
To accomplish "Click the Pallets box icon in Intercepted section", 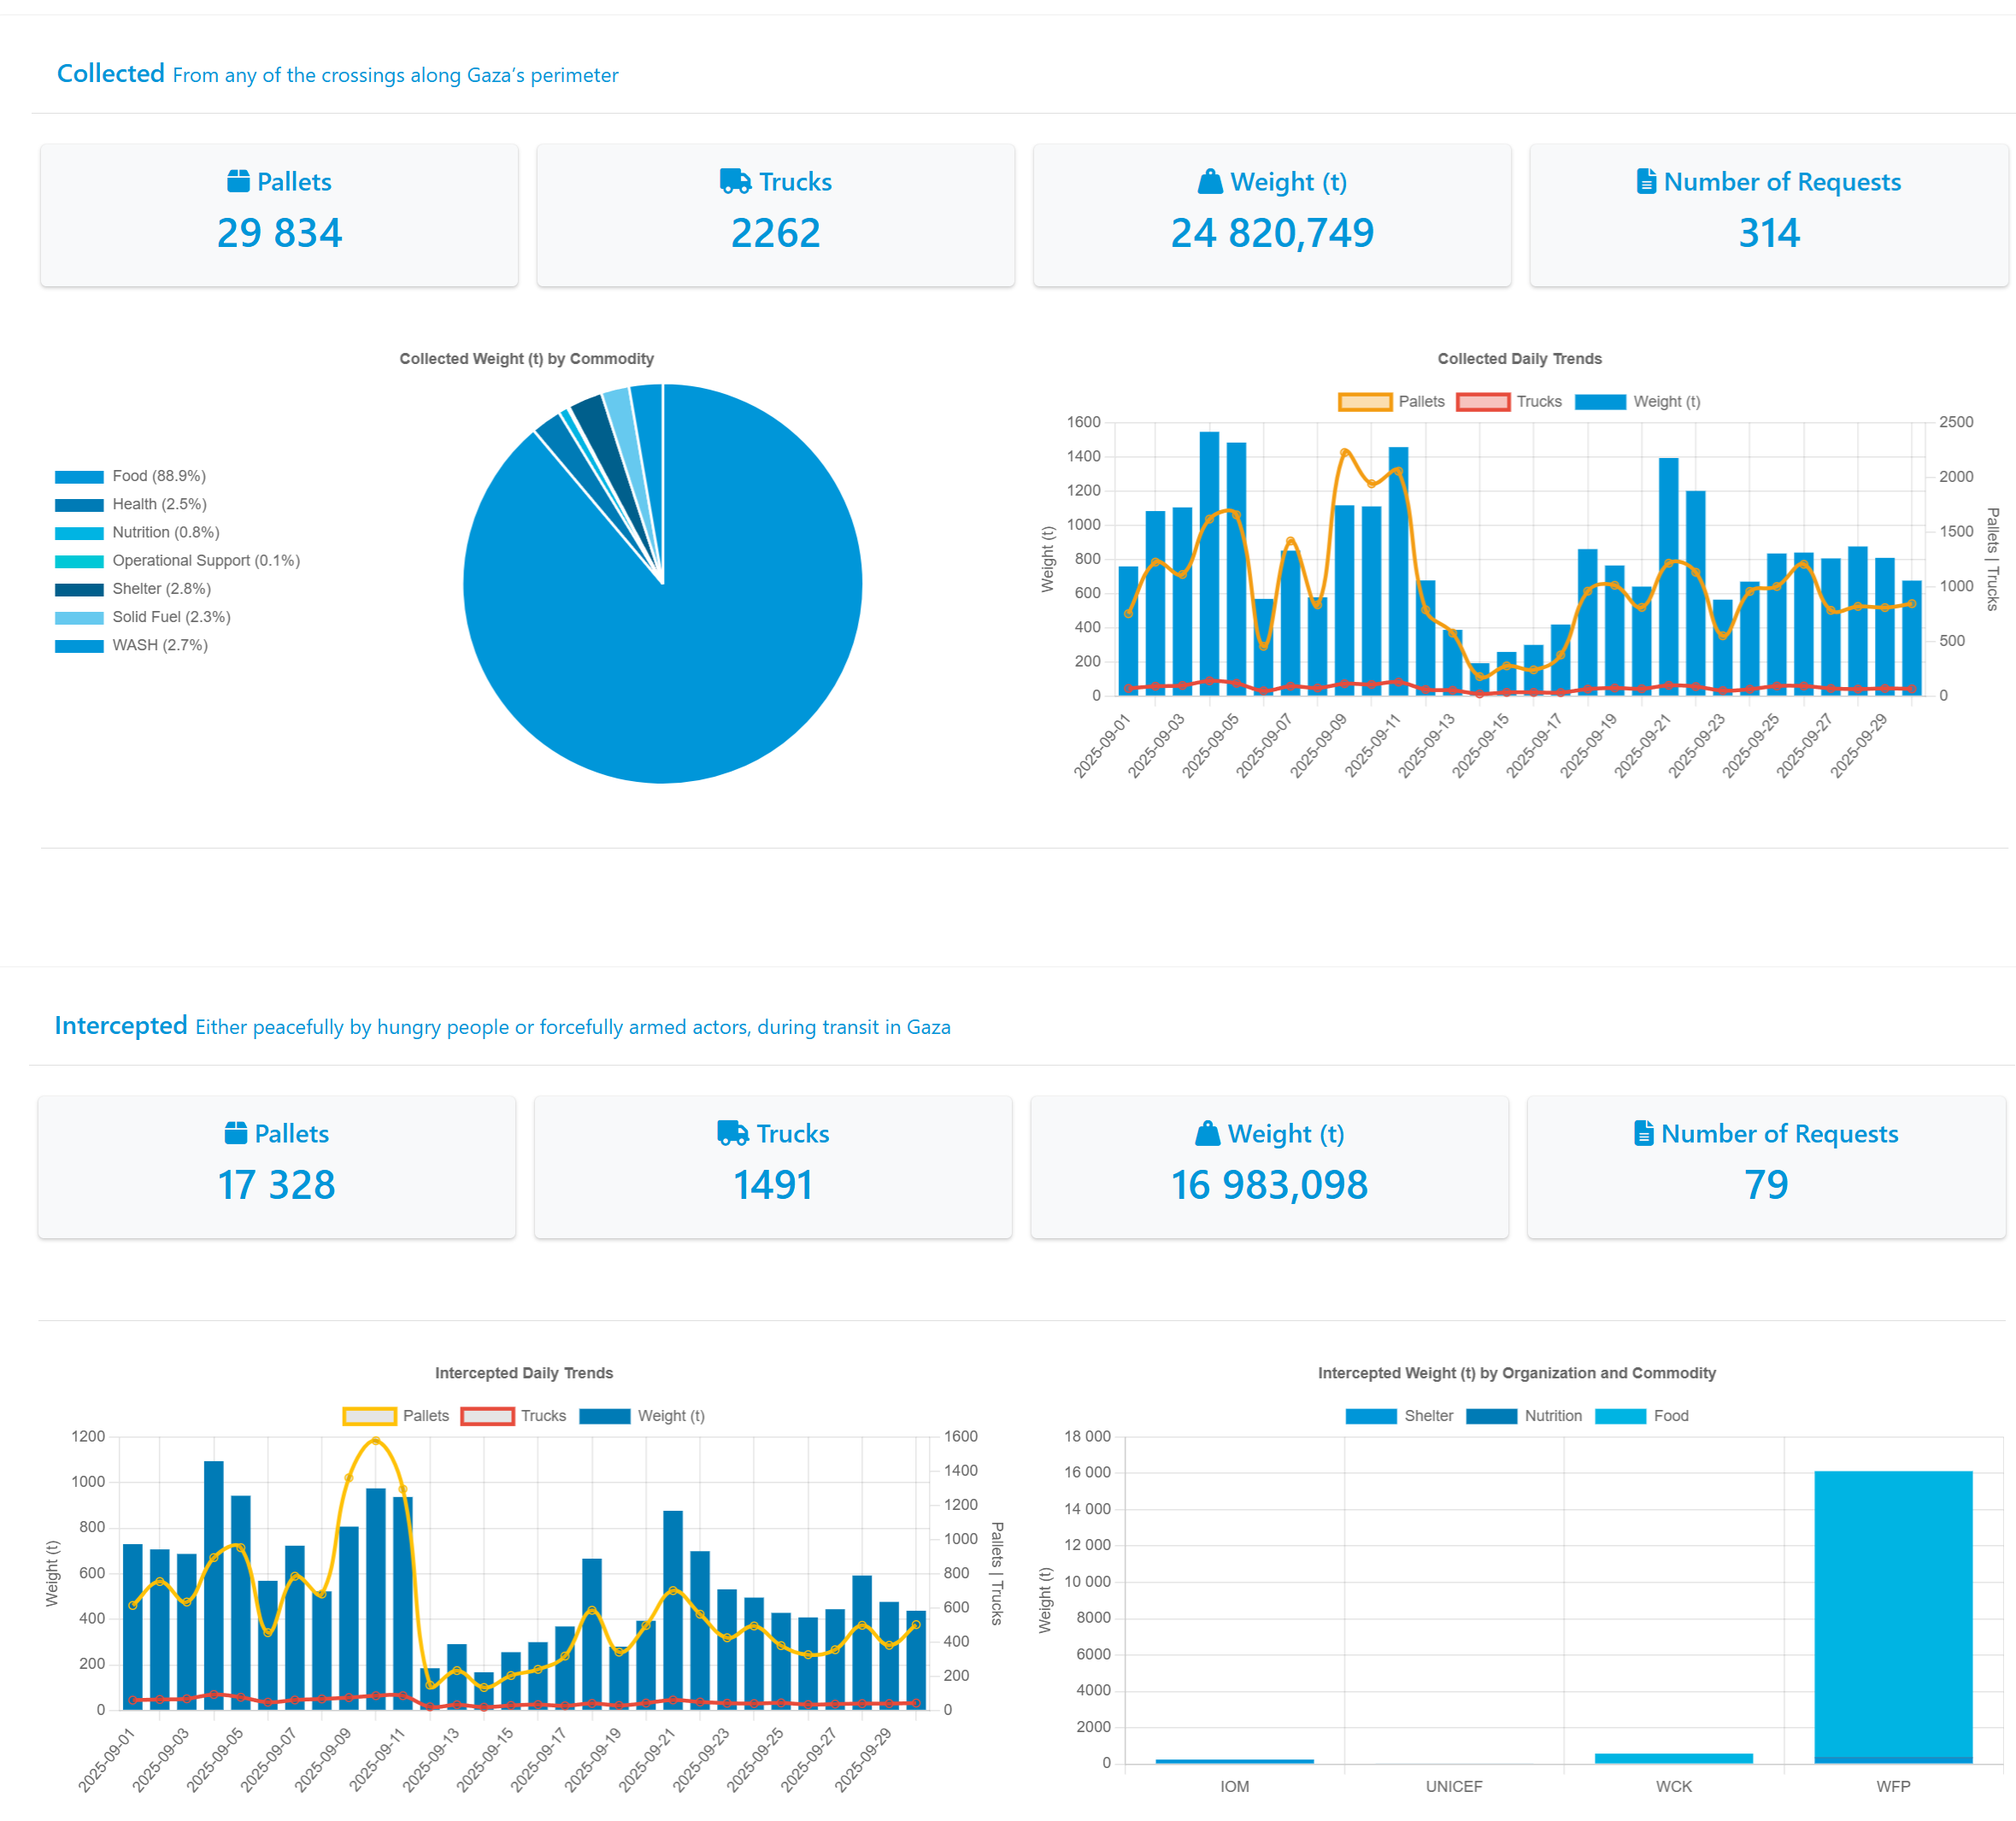I will [x=236, y=1133].
